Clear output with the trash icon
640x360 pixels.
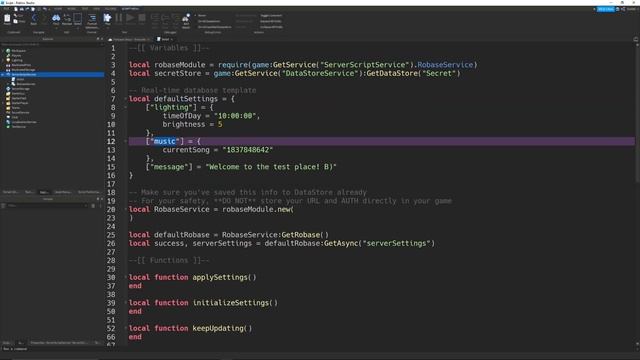93,206
